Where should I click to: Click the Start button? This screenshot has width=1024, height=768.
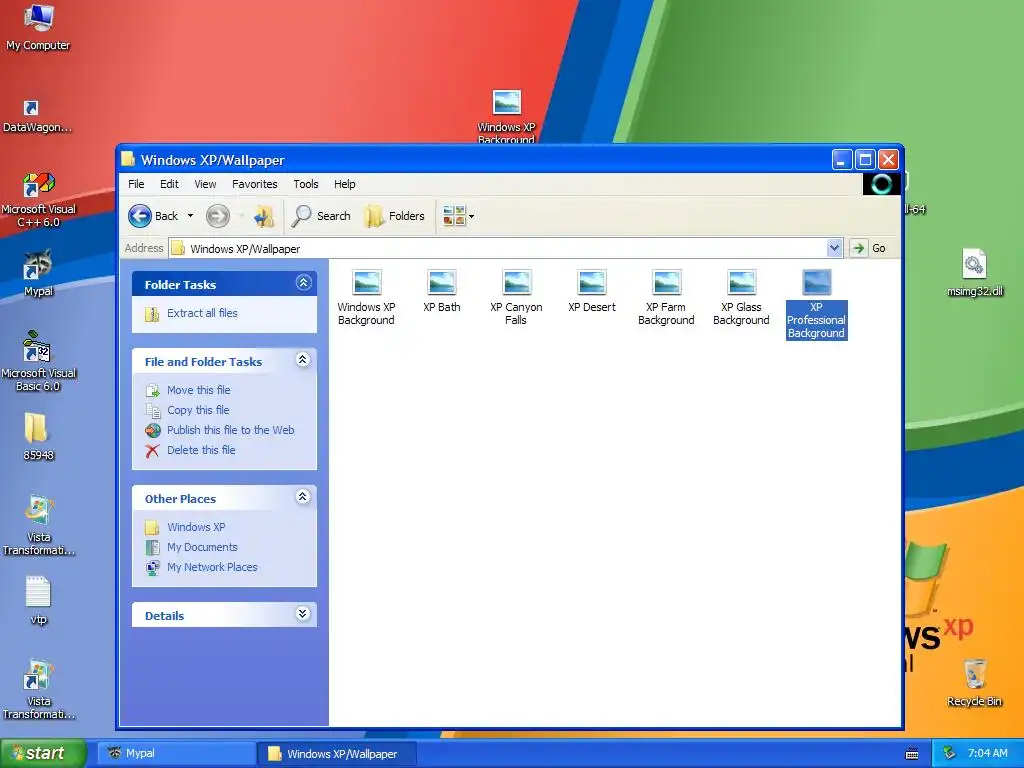43,754
